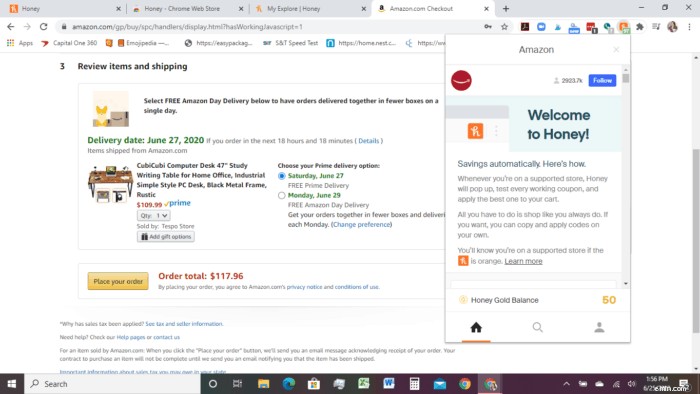The width and height of the screenshot is (700, 394).
Task: Launch Microsoft Edge from the taskbar
Action: (288, 384)
